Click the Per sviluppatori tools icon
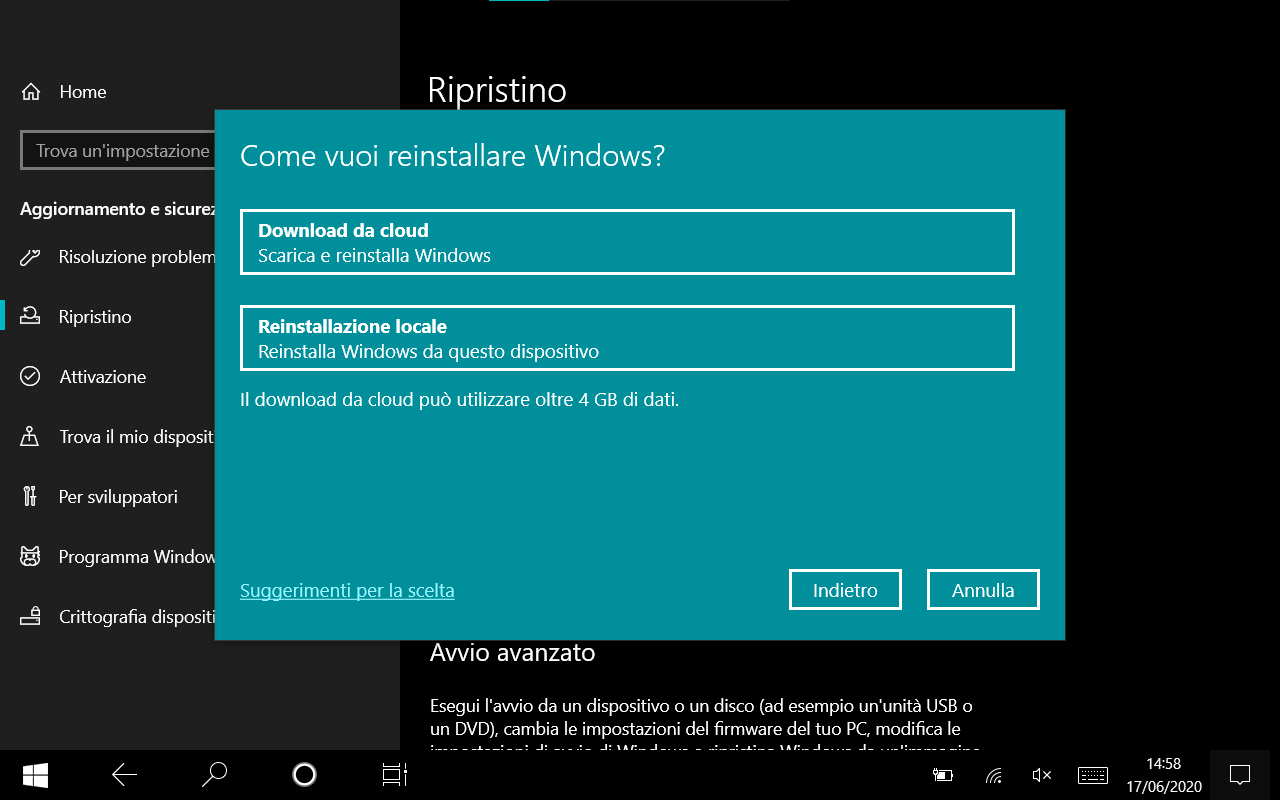Image resolution: width=1280 pixels, height=800 pixels. [x=30, y=497]
